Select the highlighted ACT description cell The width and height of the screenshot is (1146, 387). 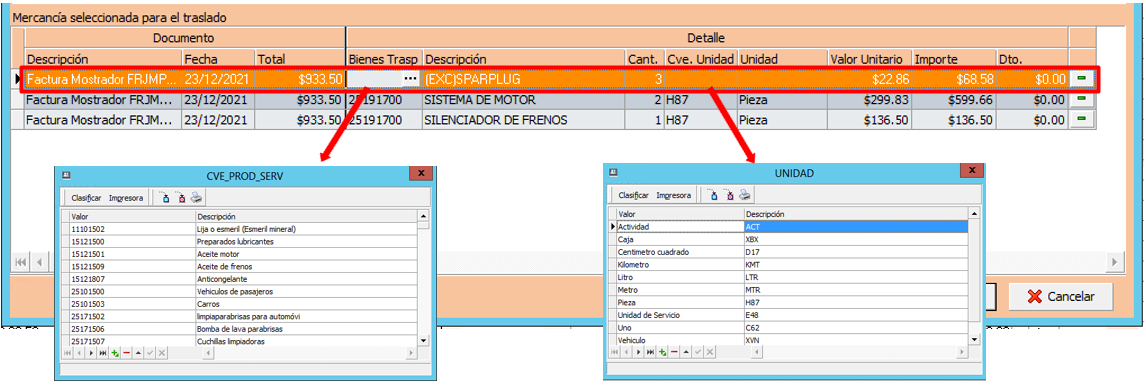point(856,227)
